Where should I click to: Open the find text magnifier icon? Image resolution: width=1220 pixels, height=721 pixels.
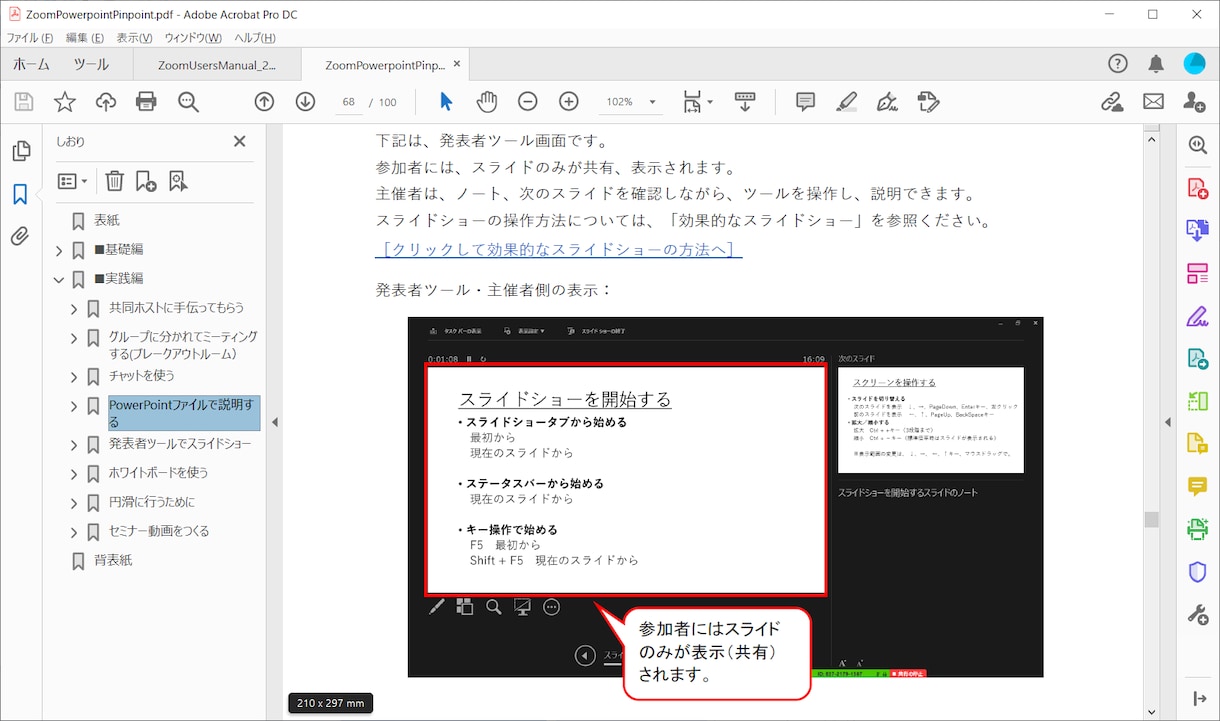(x=188, y=102)
